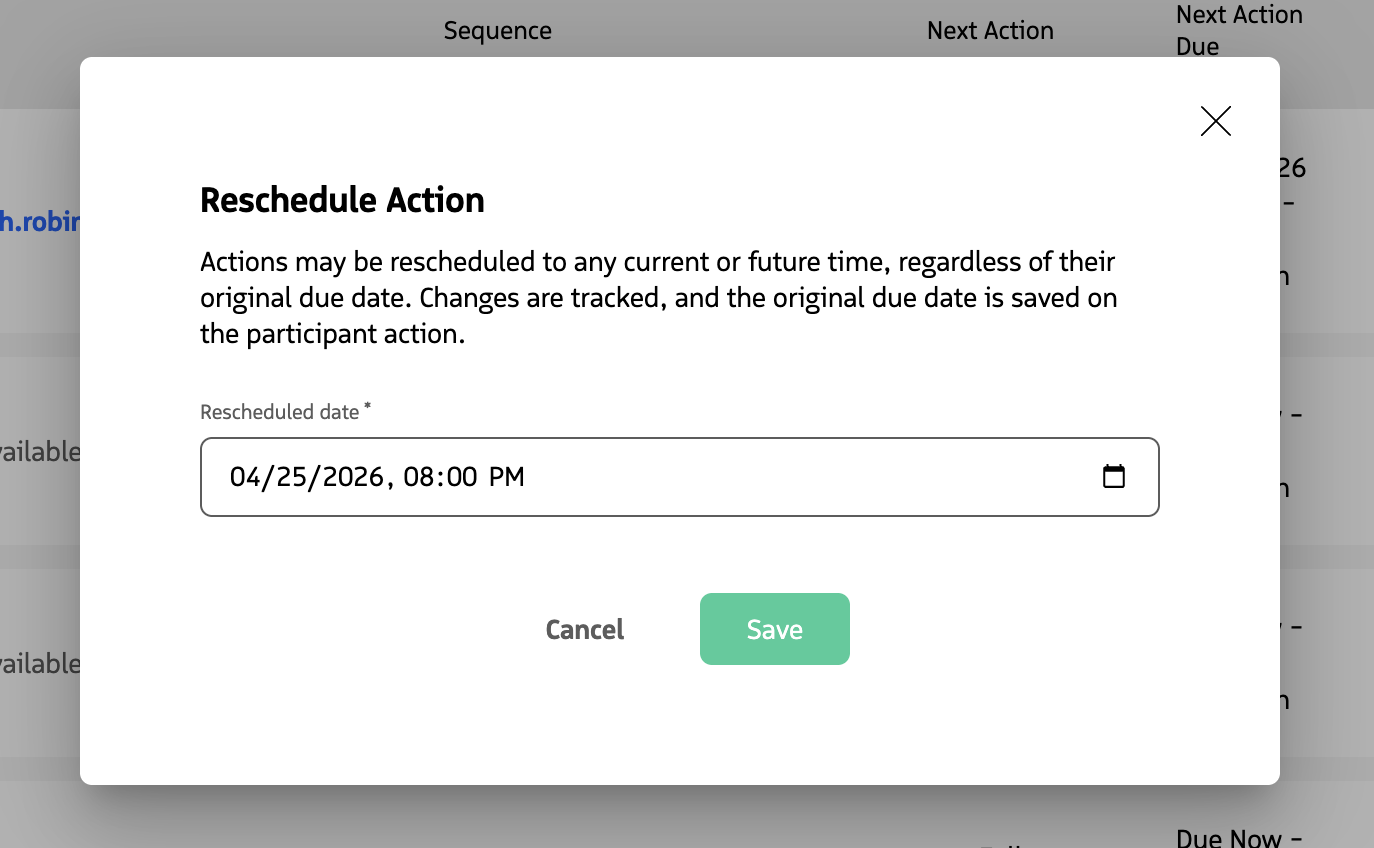
Task: Click the Cancel button
Action: 584,629
